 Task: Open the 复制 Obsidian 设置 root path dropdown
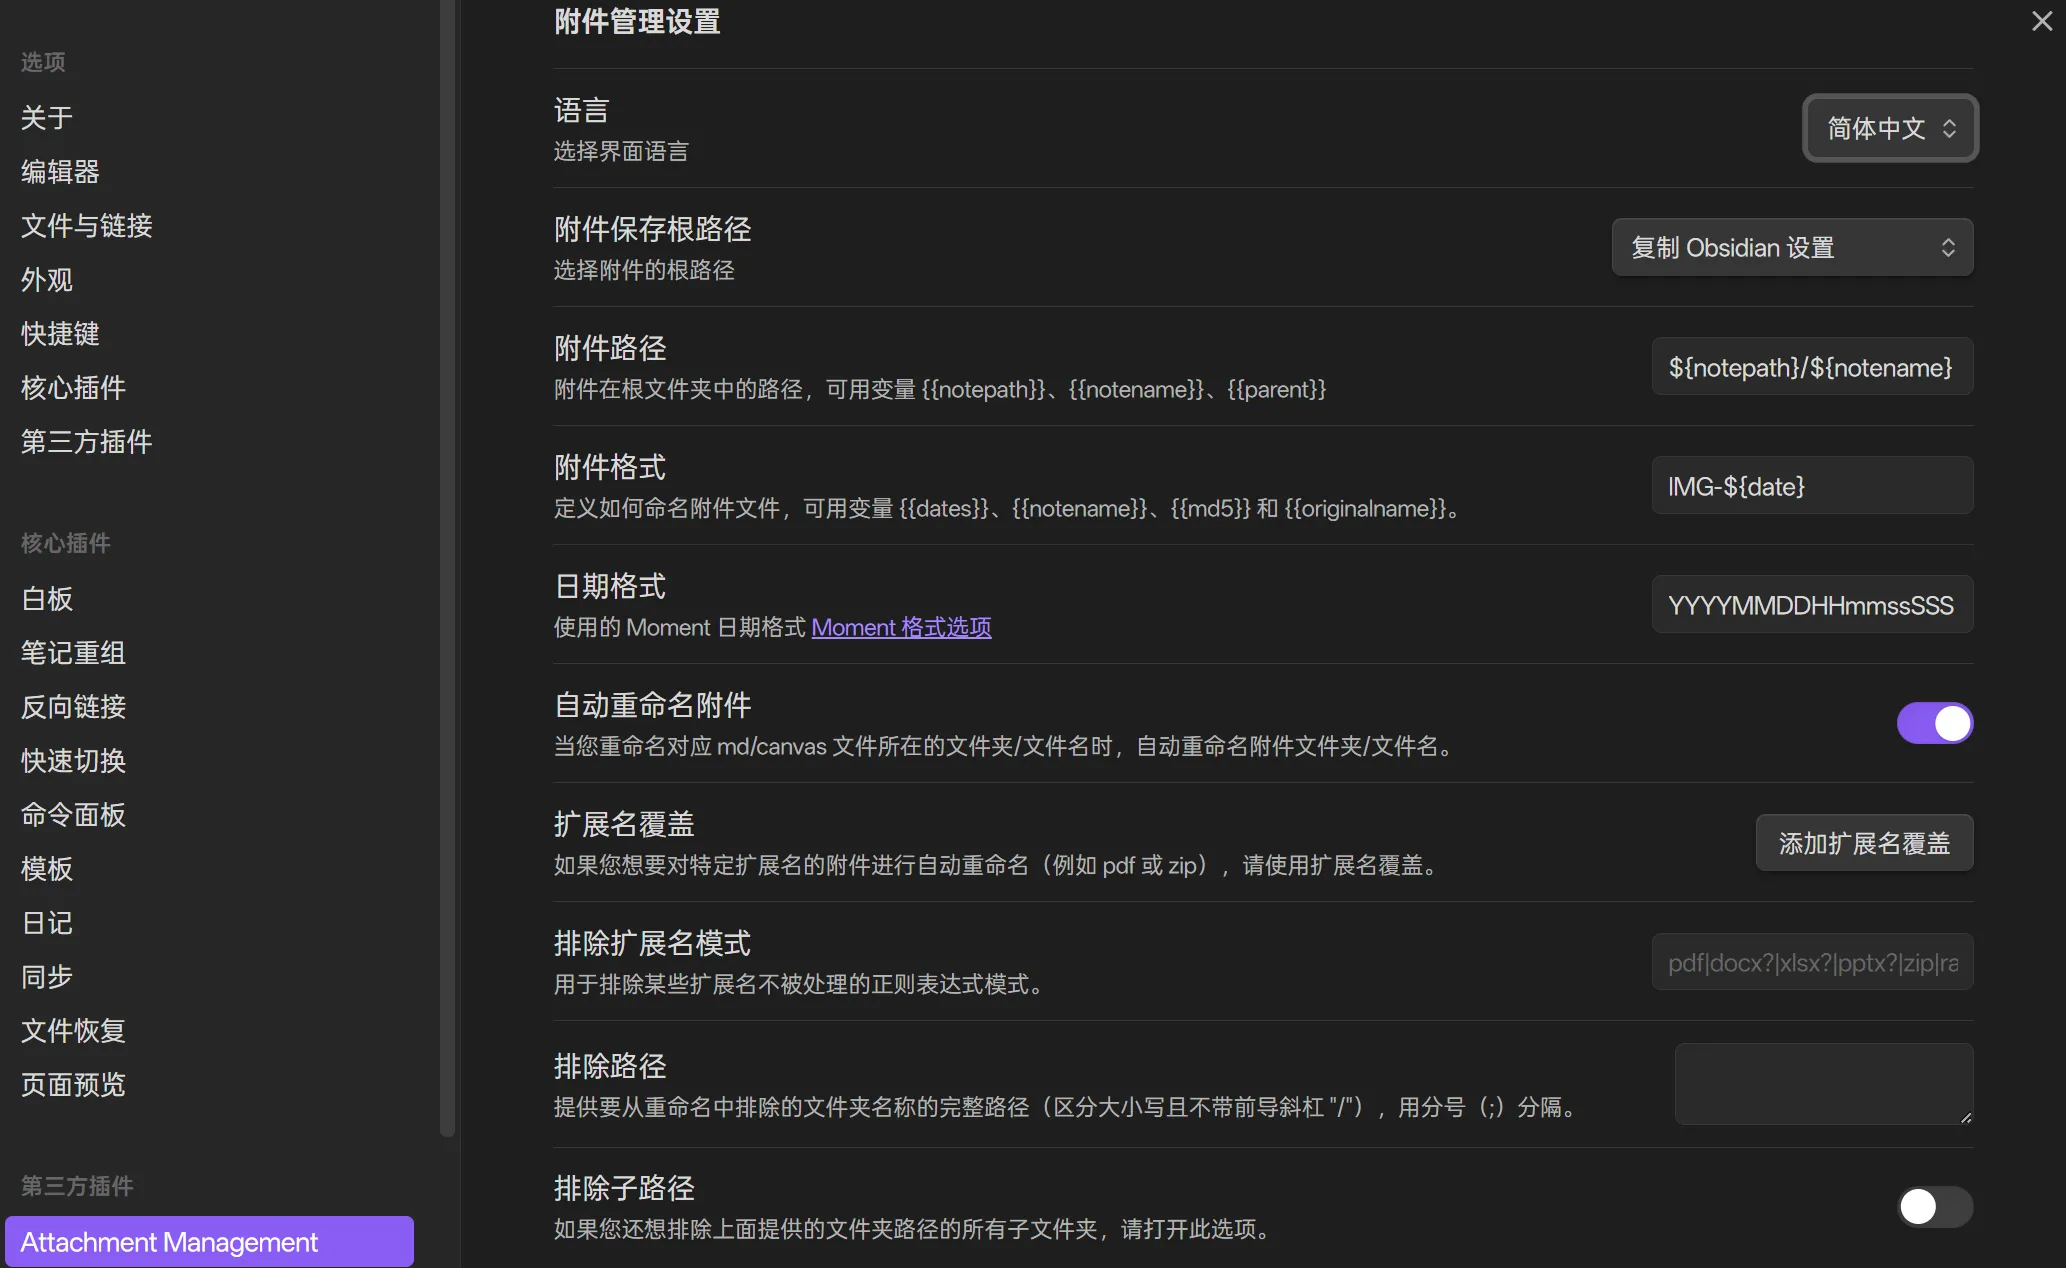(x=1792, y=247)
